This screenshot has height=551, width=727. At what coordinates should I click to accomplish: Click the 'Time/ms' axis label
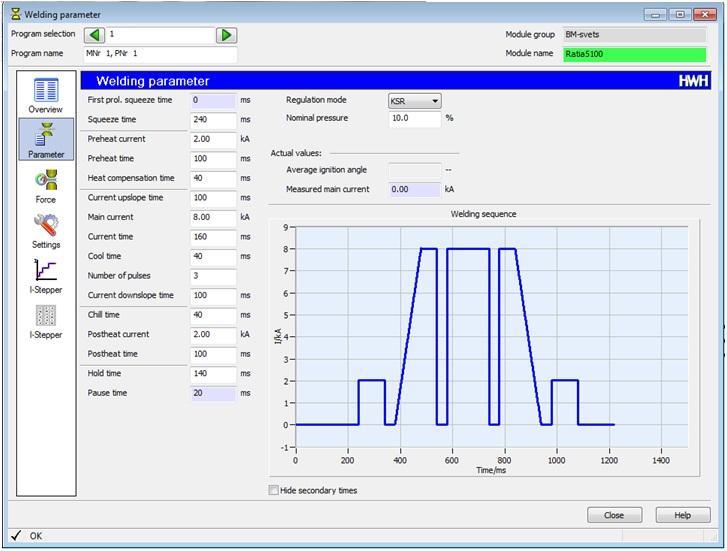click(491, 470)
